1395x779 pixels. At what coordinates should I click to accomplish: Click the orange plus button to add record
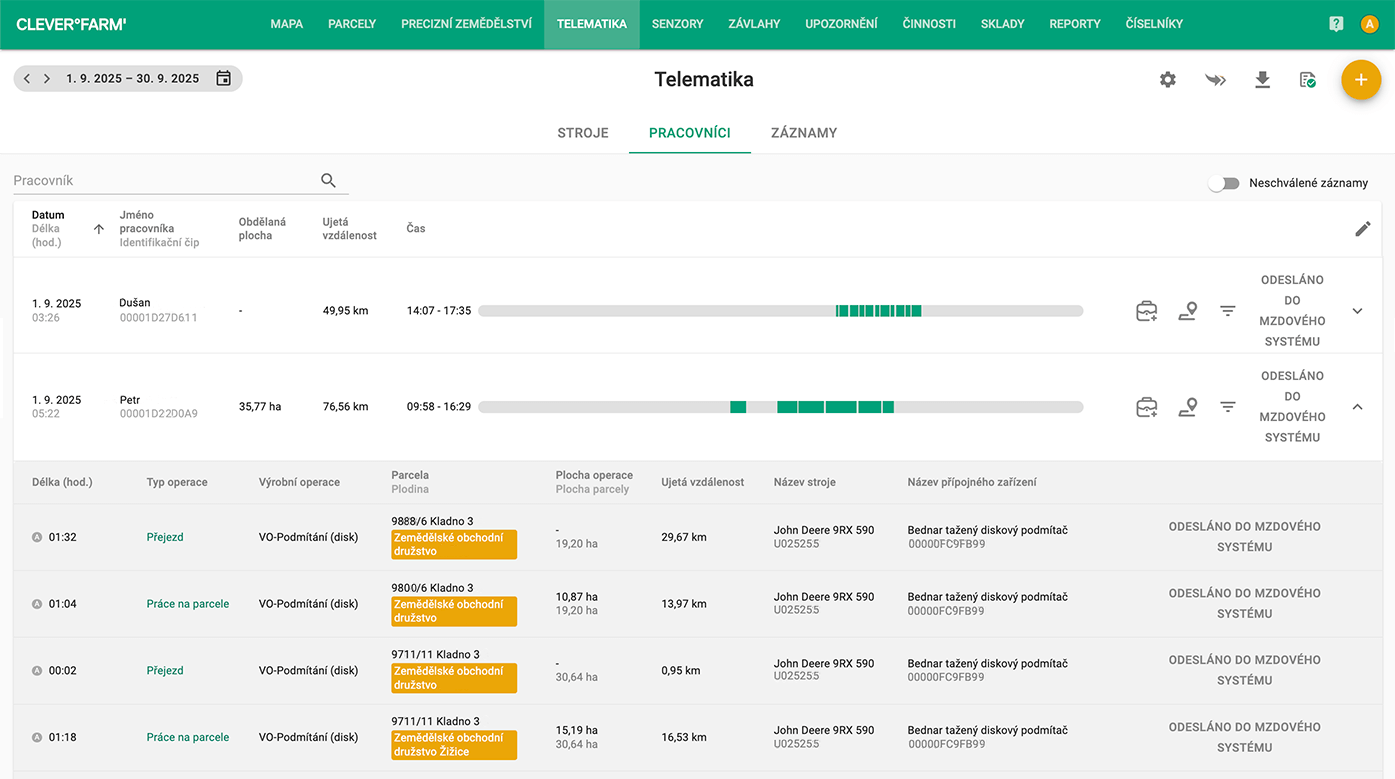(1361, 80)
